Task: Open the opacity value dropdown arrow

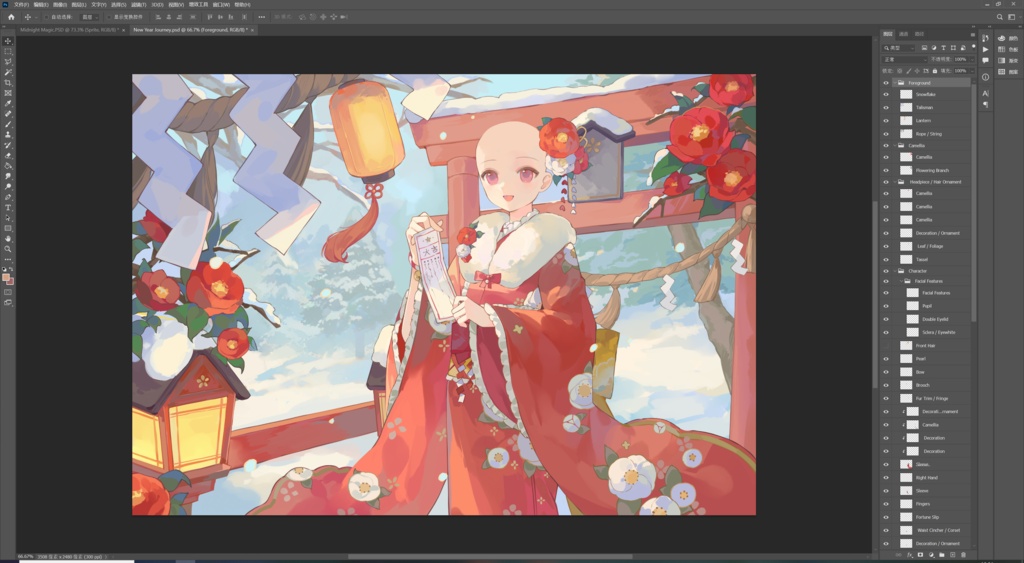Action: click(x=972, y=59)
